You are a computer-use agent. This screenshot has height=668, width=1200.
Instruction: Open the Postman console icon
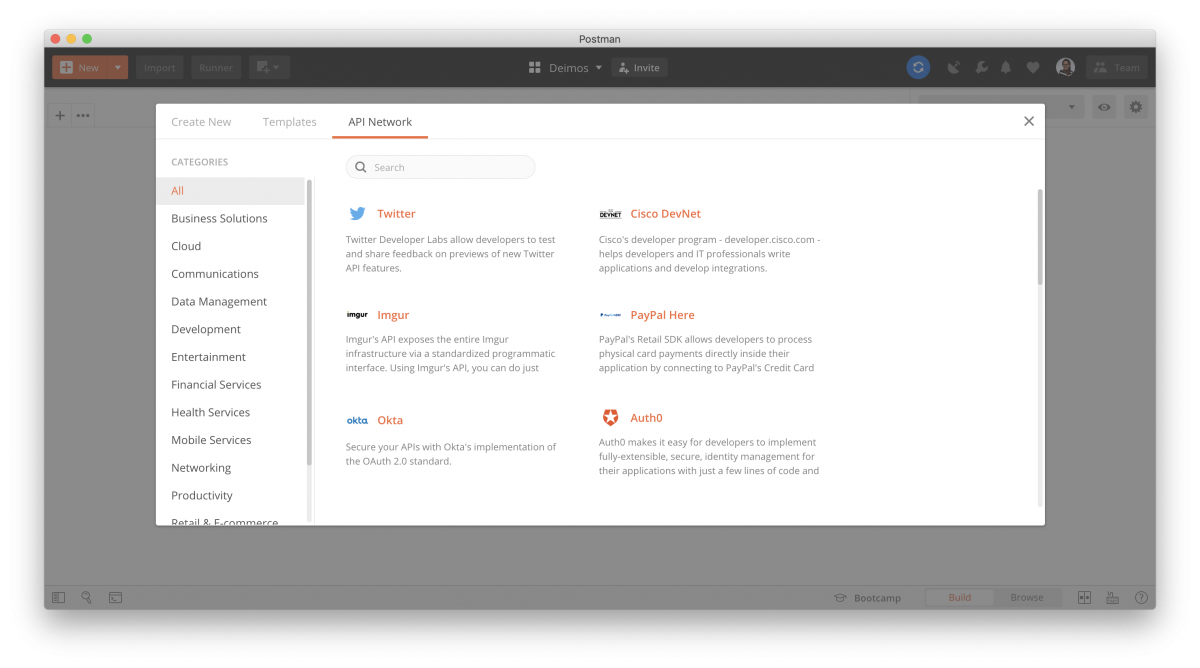[x=116, y=598]
